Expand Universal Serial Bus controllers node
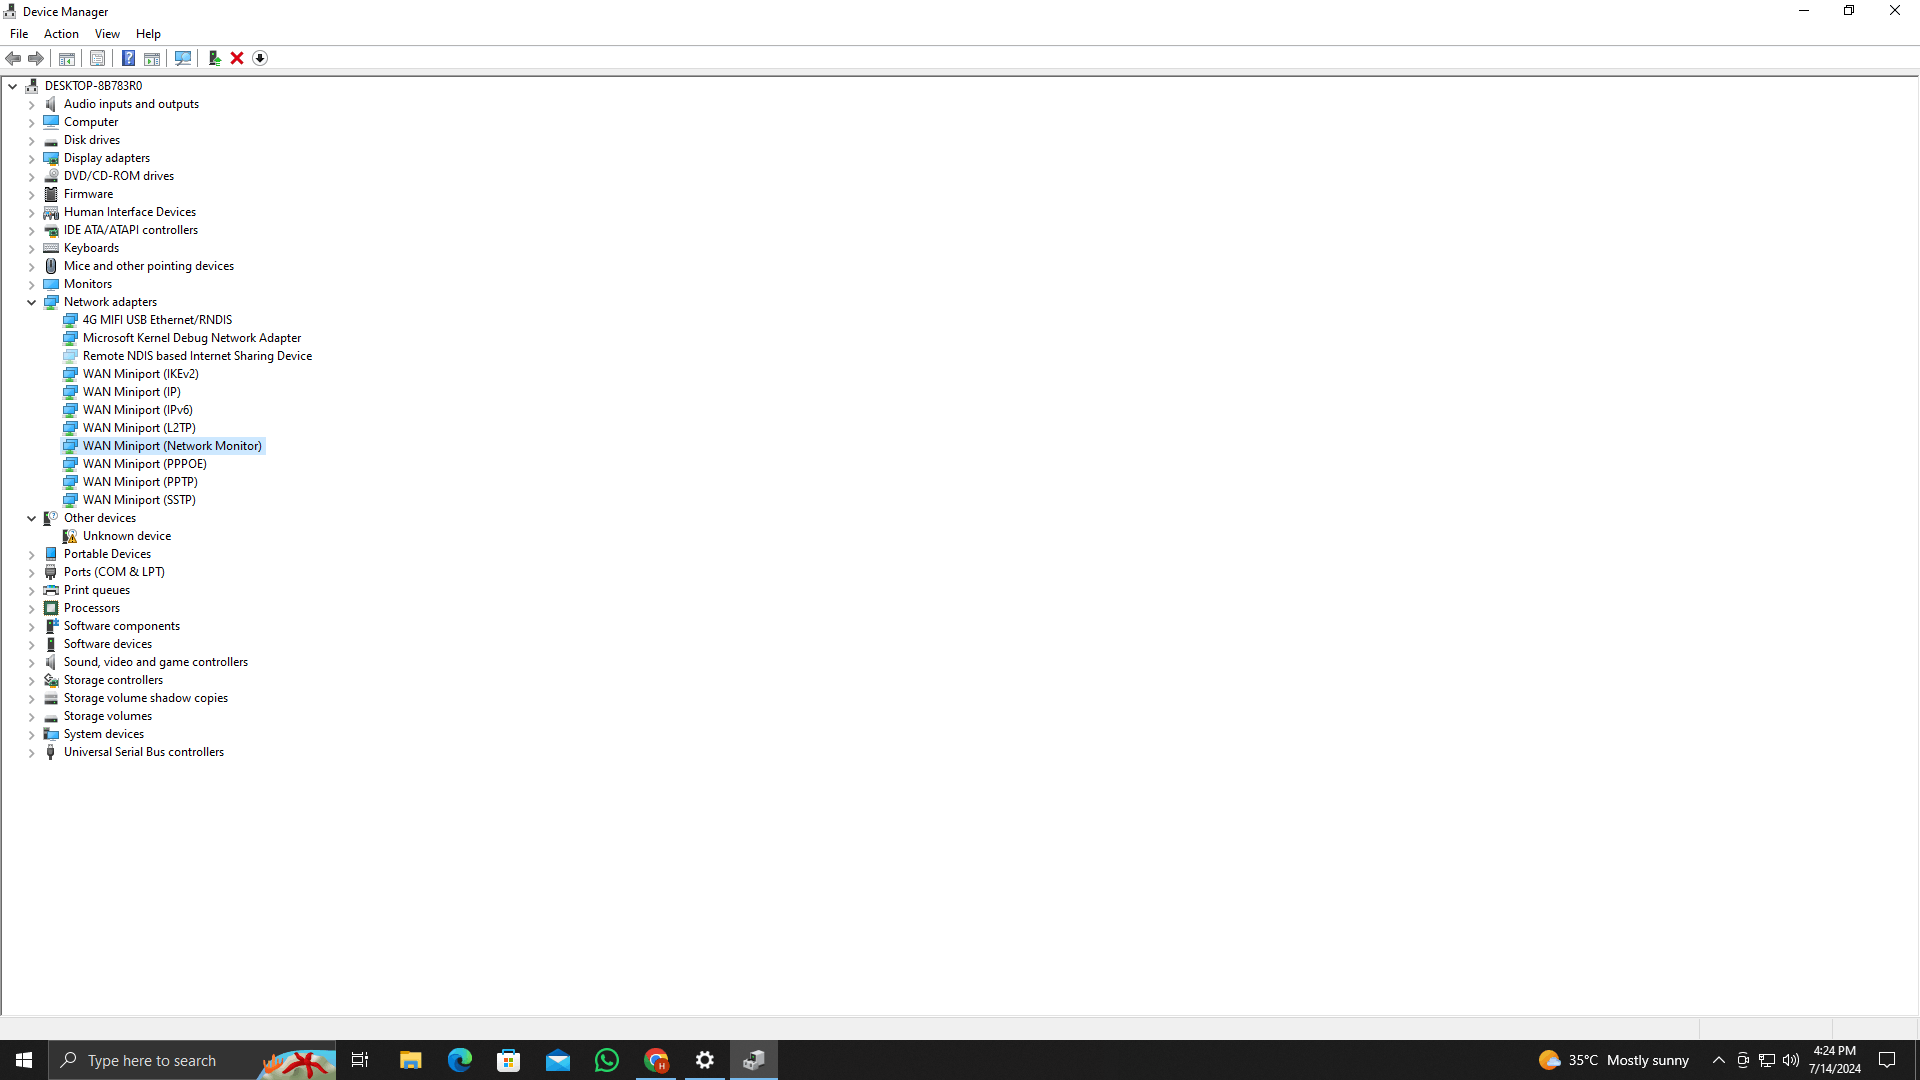This screenshot has width=1920, height=1080. click(x=31, y=752)
